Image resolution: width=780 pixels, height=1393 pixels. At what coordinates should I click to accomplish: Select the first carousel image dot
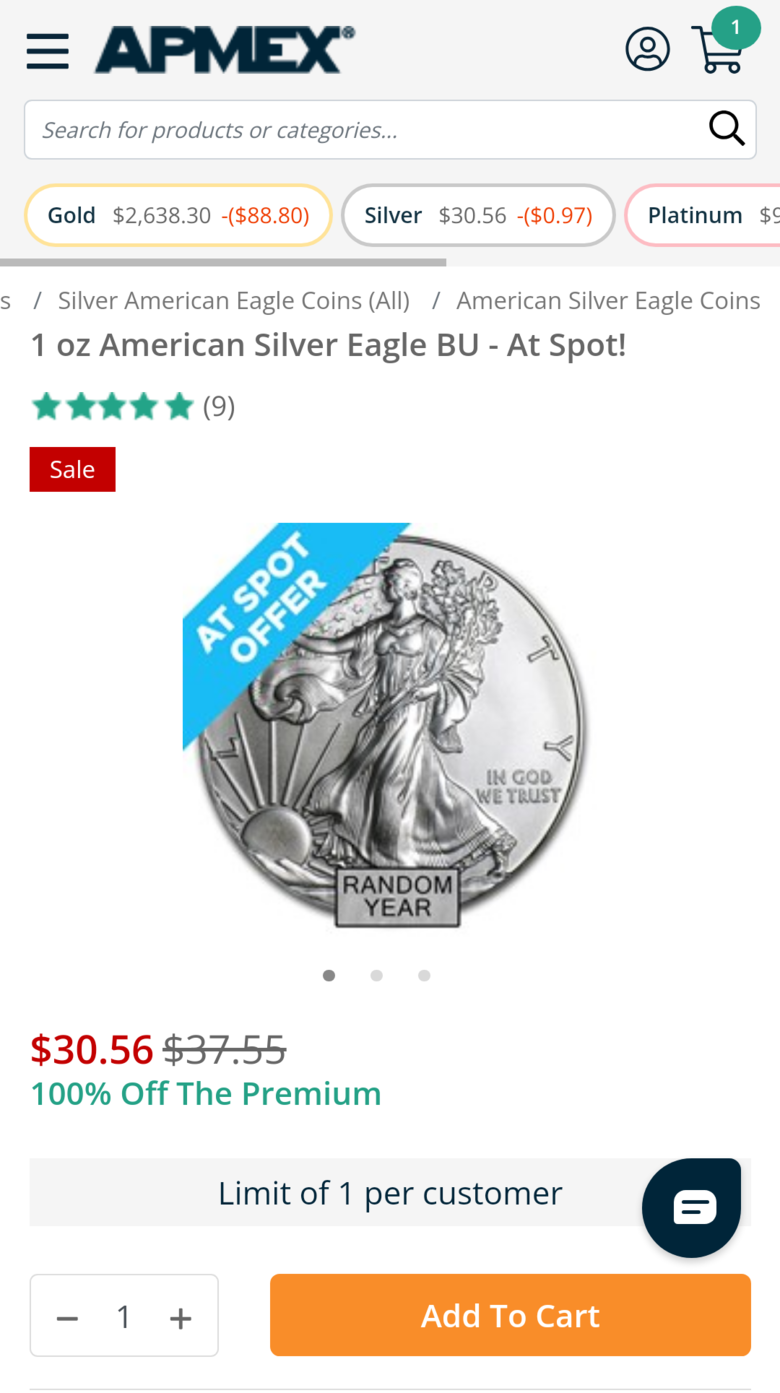[x=329, y=975]
